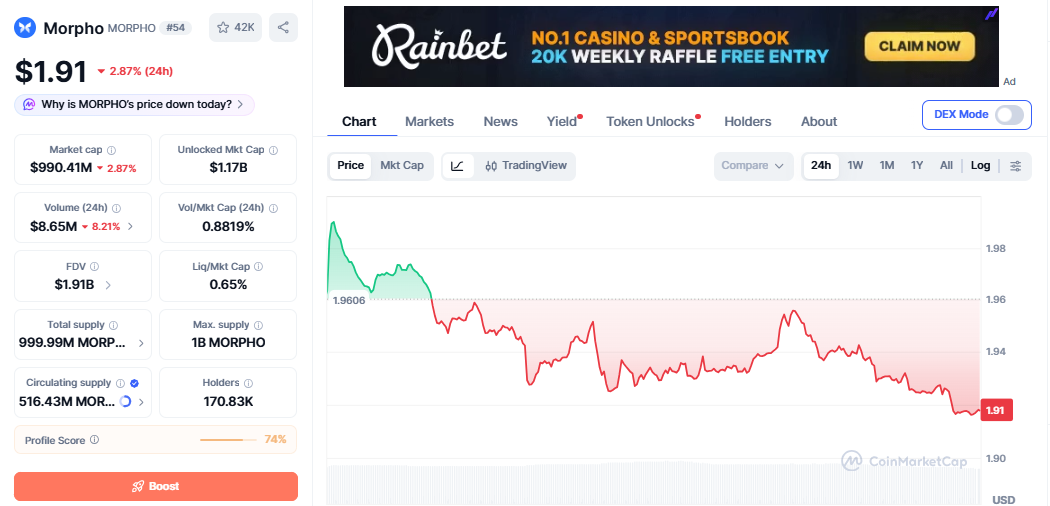Toggle DEX Mode switch
The image size is (1050, 506).
click(1009, 114)
